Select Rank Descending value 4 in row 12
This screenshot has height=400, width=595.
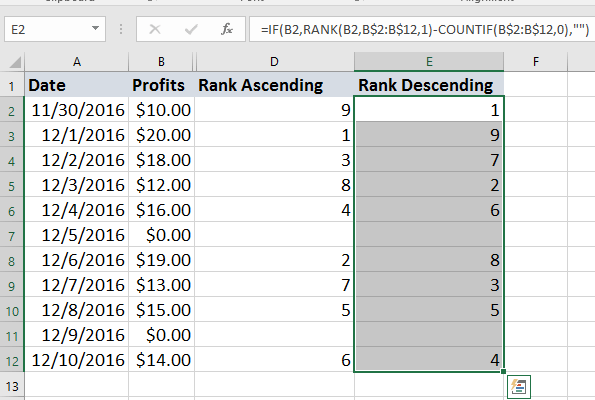[x=429, y=360]
